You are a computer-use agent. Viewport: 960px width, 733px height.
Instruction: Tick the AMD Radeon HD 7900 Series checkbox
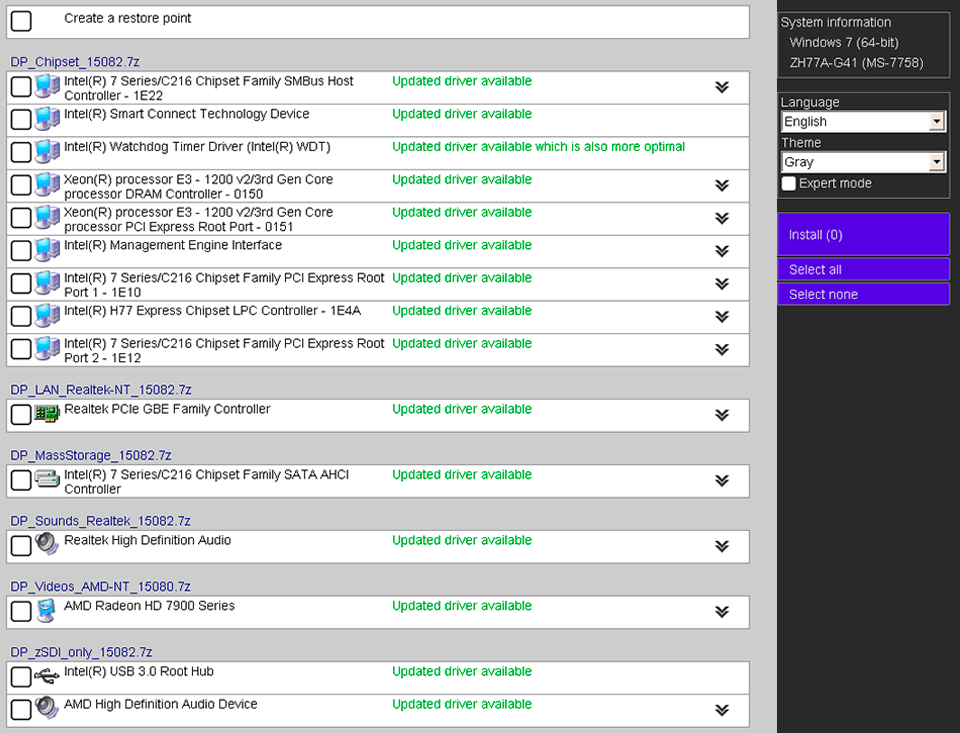pos(21,611)
